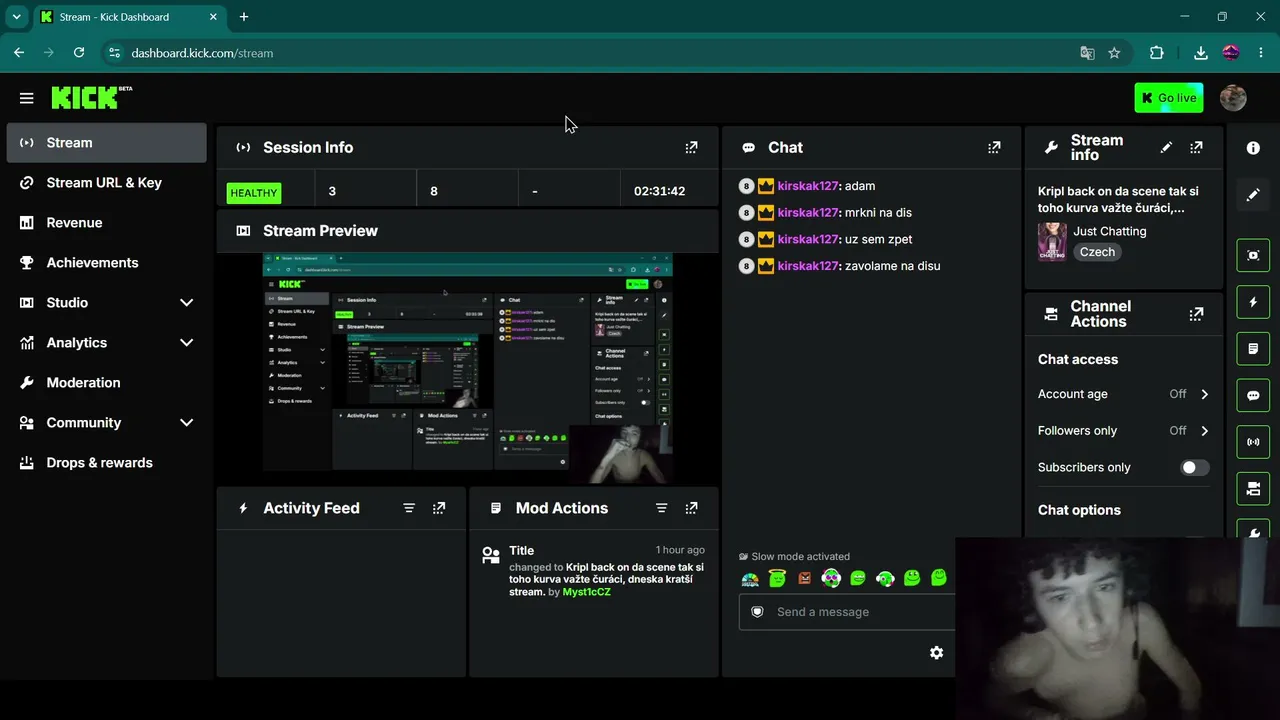Viewport: 1280px width, 720px height.
Task: Toggle the lightning activity feed widget in right rail
Action: click(x=1253, y=302)
